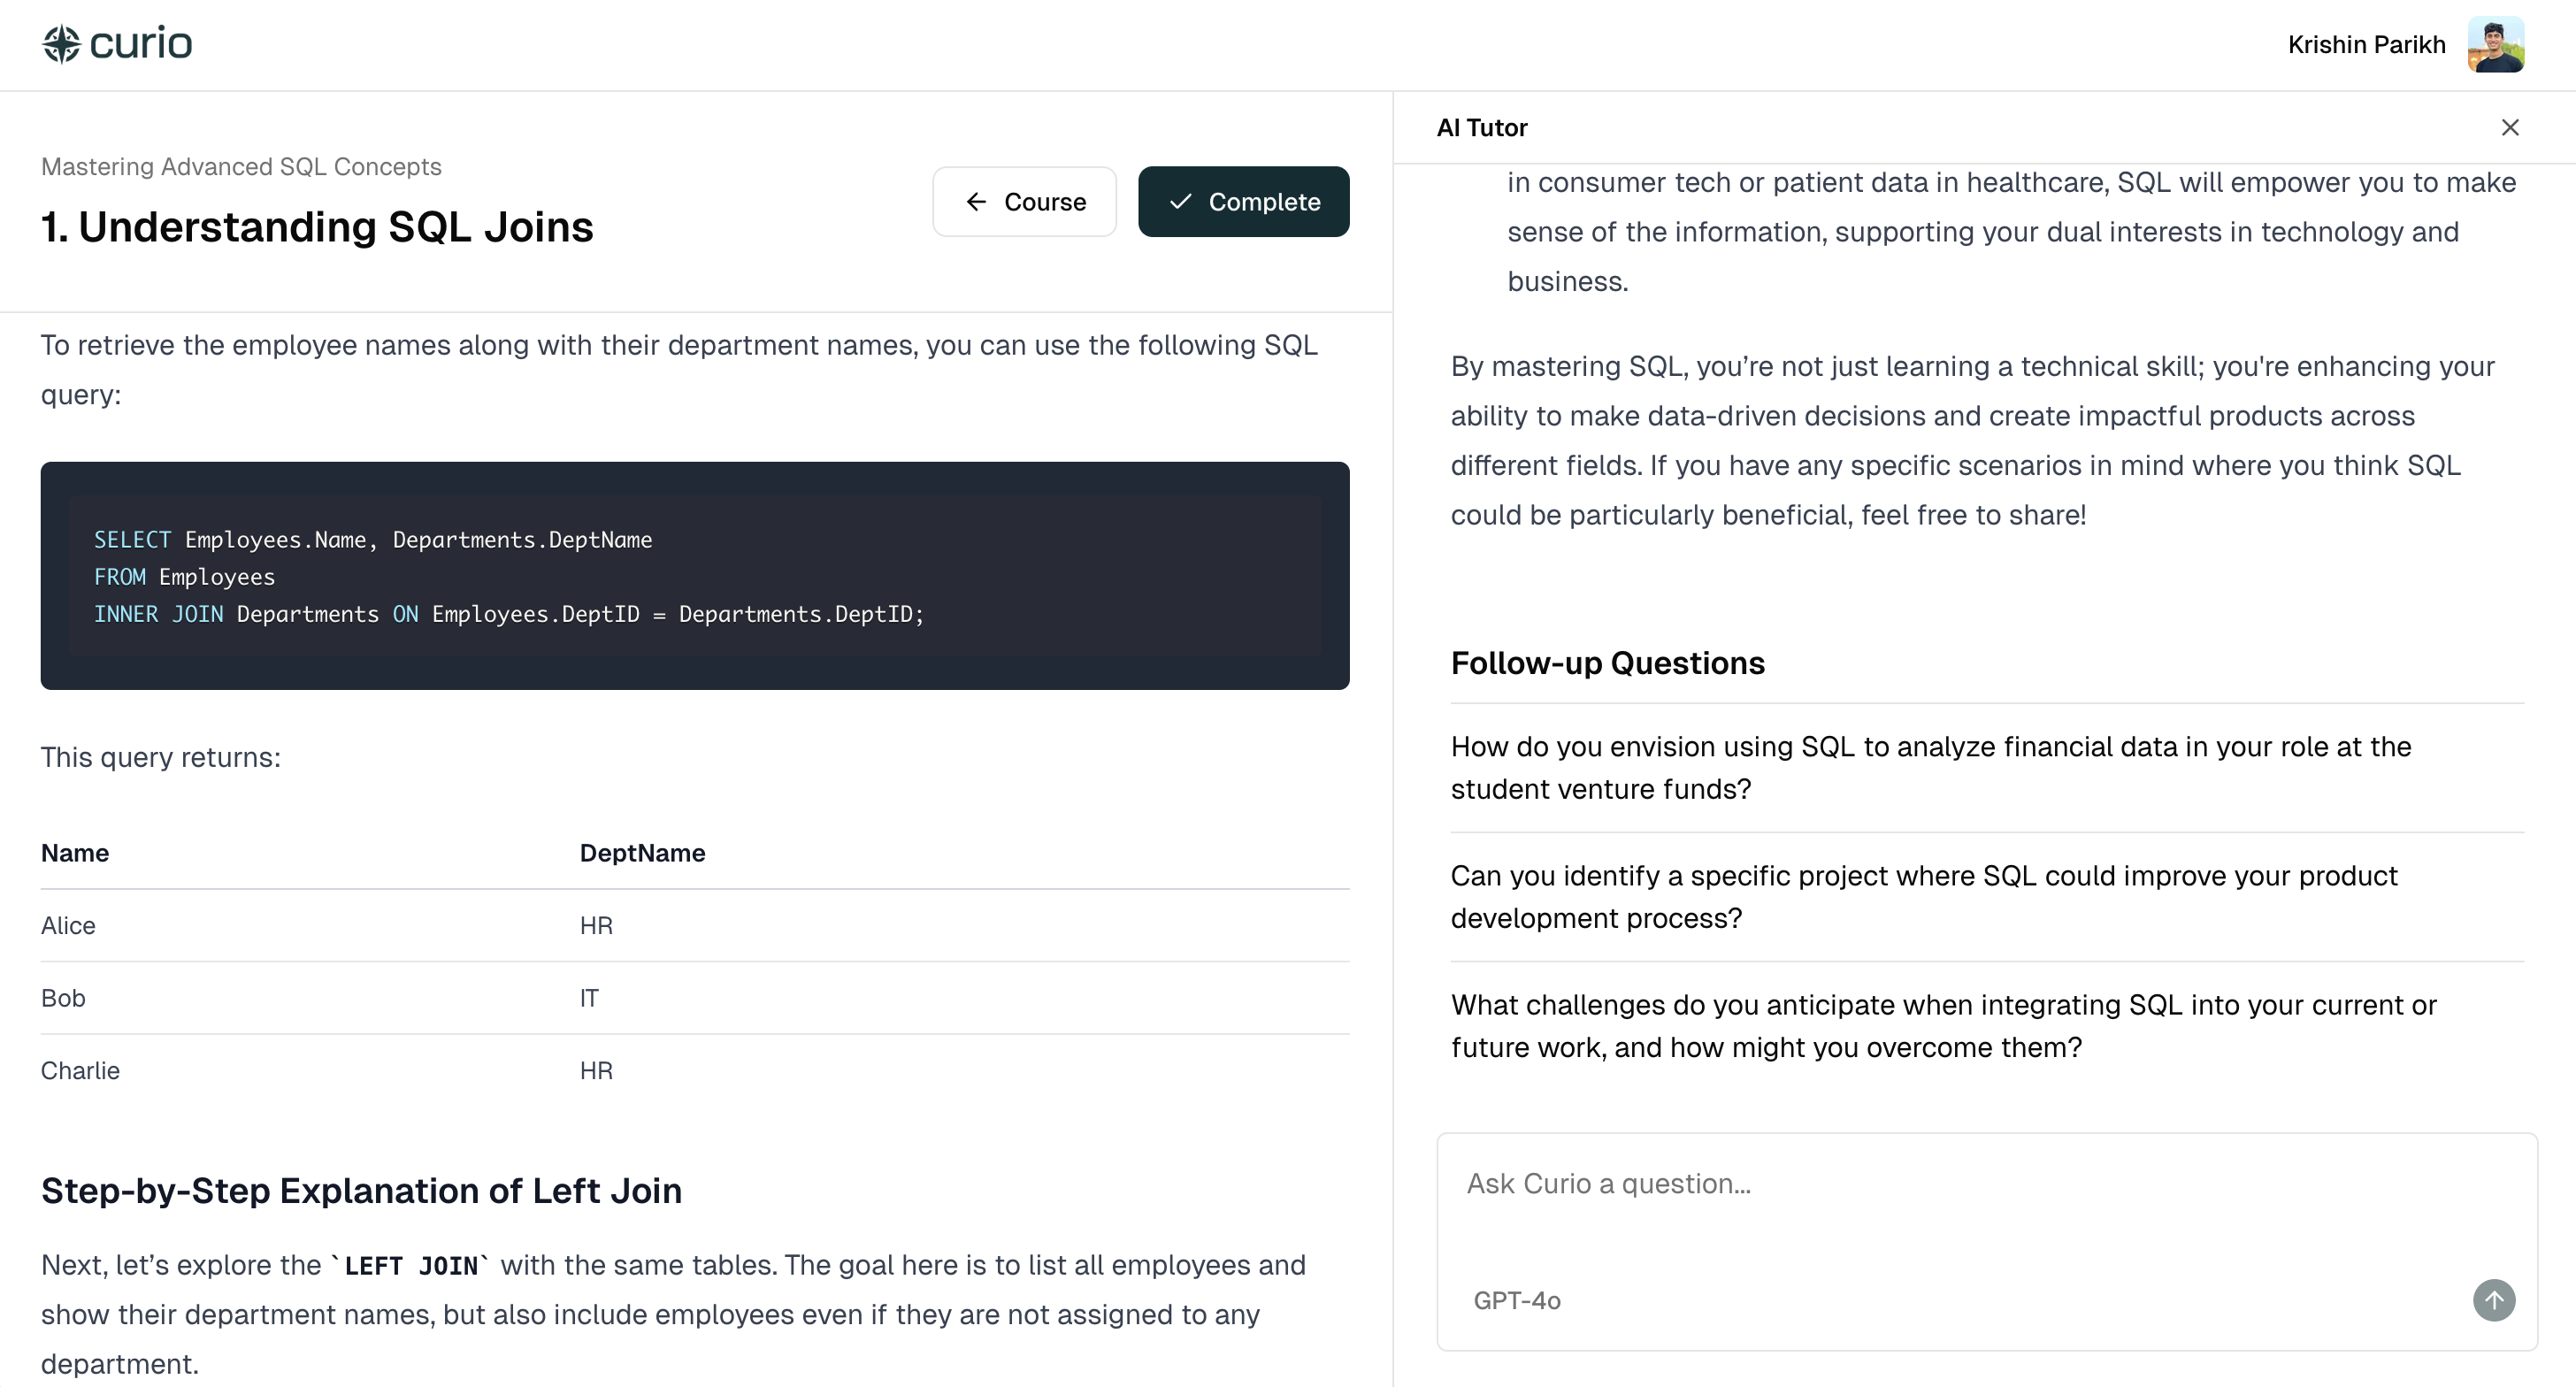The width and height of the screenshot is (2576, 1387).
Task: Click the Name column header
Action: 75,853
